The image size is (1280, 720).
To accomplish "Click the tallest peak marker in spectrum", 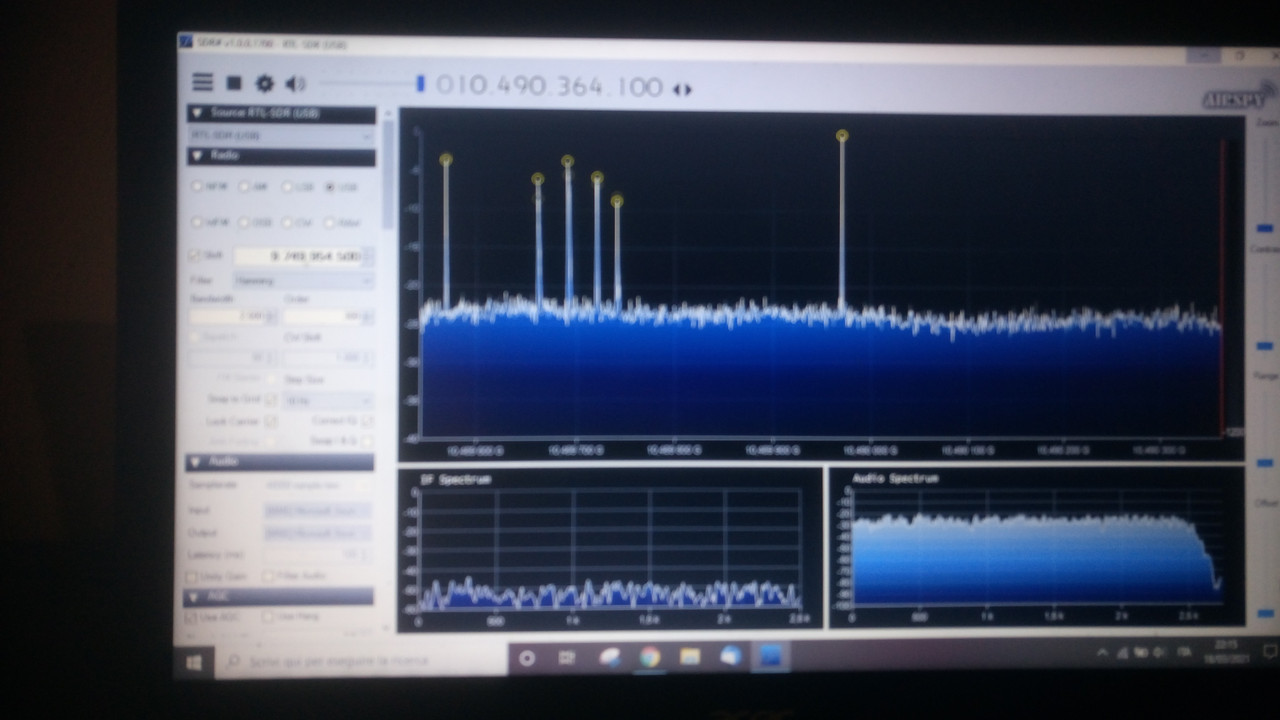I will (x=842, y=135).
